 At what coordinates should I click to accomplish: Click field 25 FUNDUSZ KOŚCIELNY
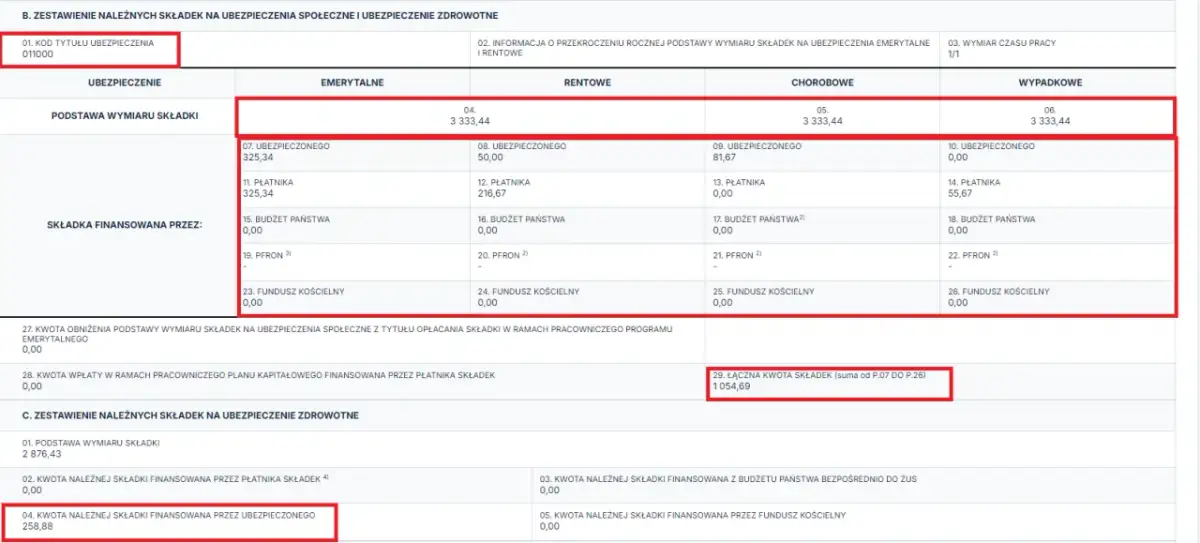(x=822, y=297)
